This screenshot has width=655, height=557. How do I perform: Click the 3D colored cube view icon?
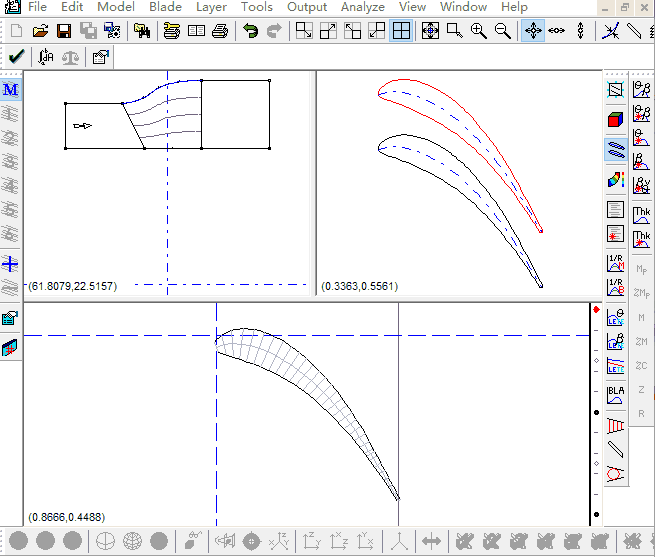[616, 120]
